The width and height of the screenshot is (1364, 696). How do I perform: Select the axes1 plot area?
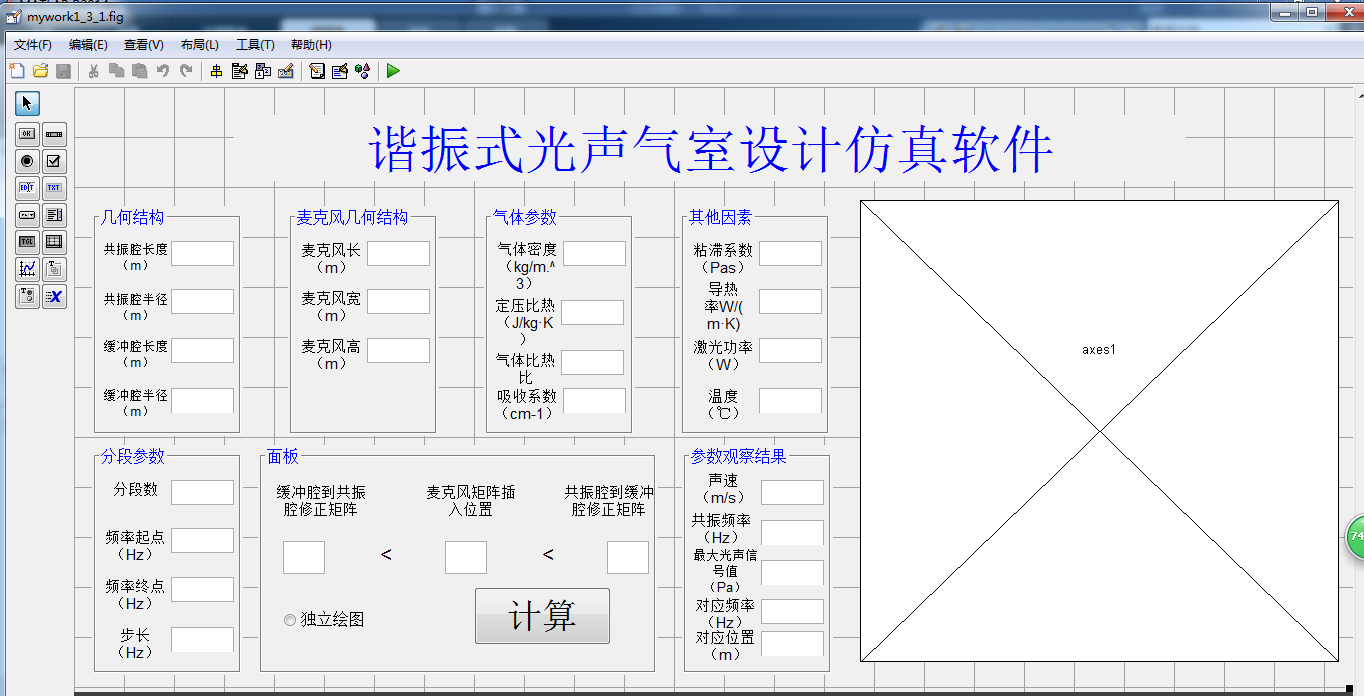click(1099, 431)
